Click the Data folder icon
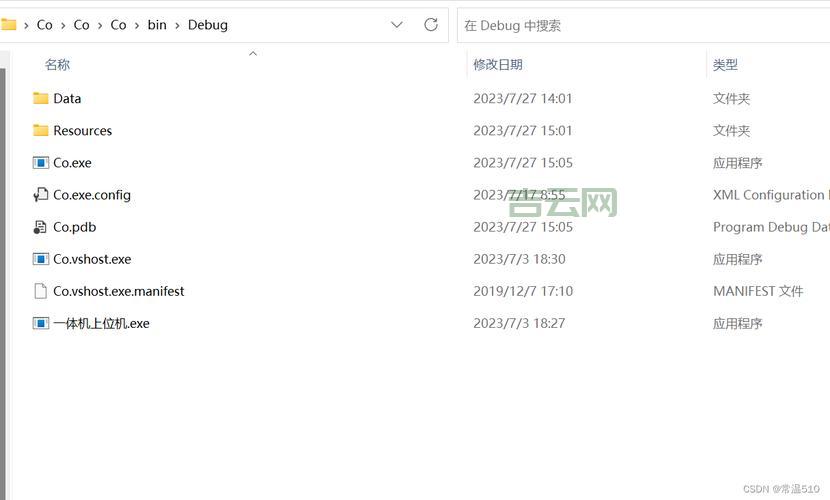This screenshot has width=830, height=500. point(41,98)
